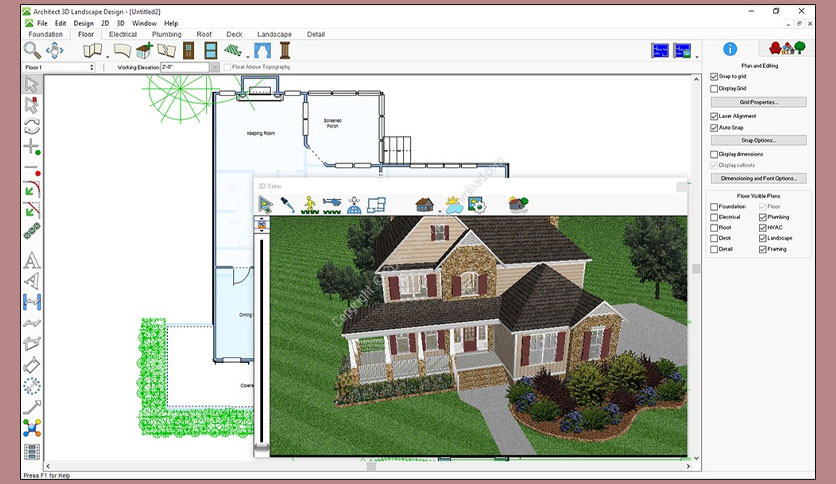The height and width of the screenshot is (484, 836).
Task: Toggle Auto Snap checkbox
Action: click(x=714, y=128)
